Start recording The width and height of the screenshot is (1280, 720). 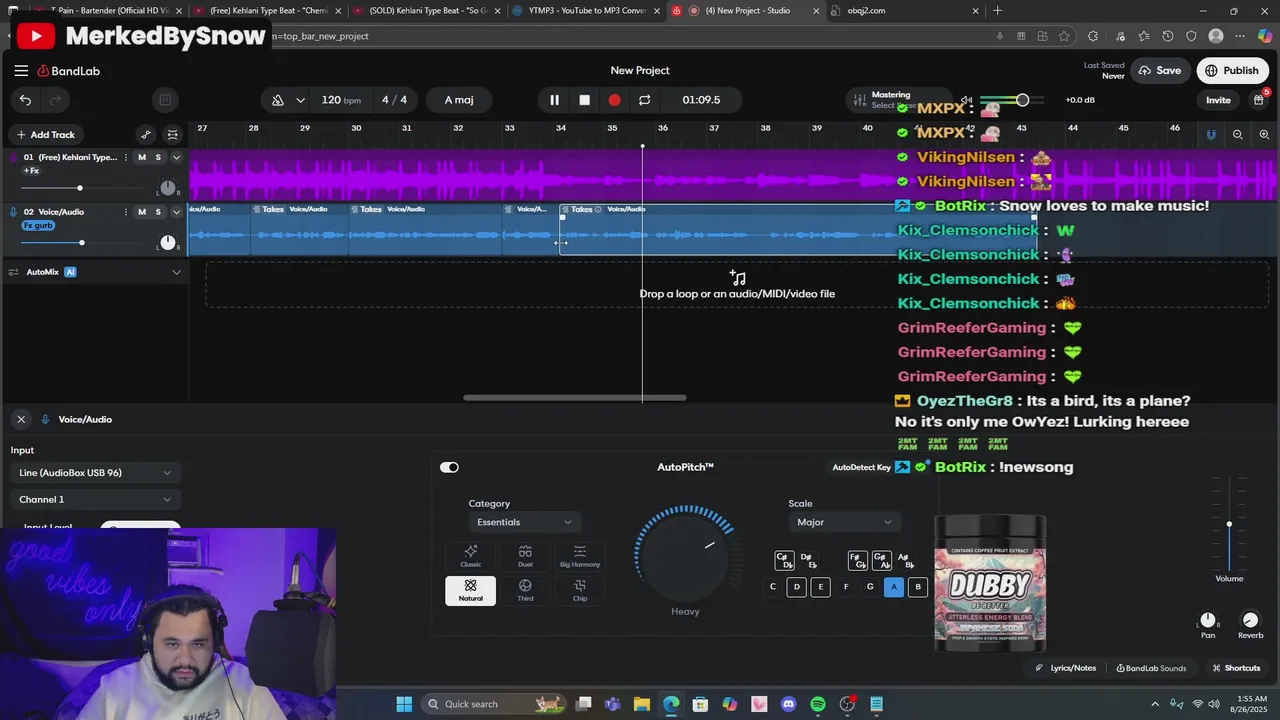click(614, 100)
